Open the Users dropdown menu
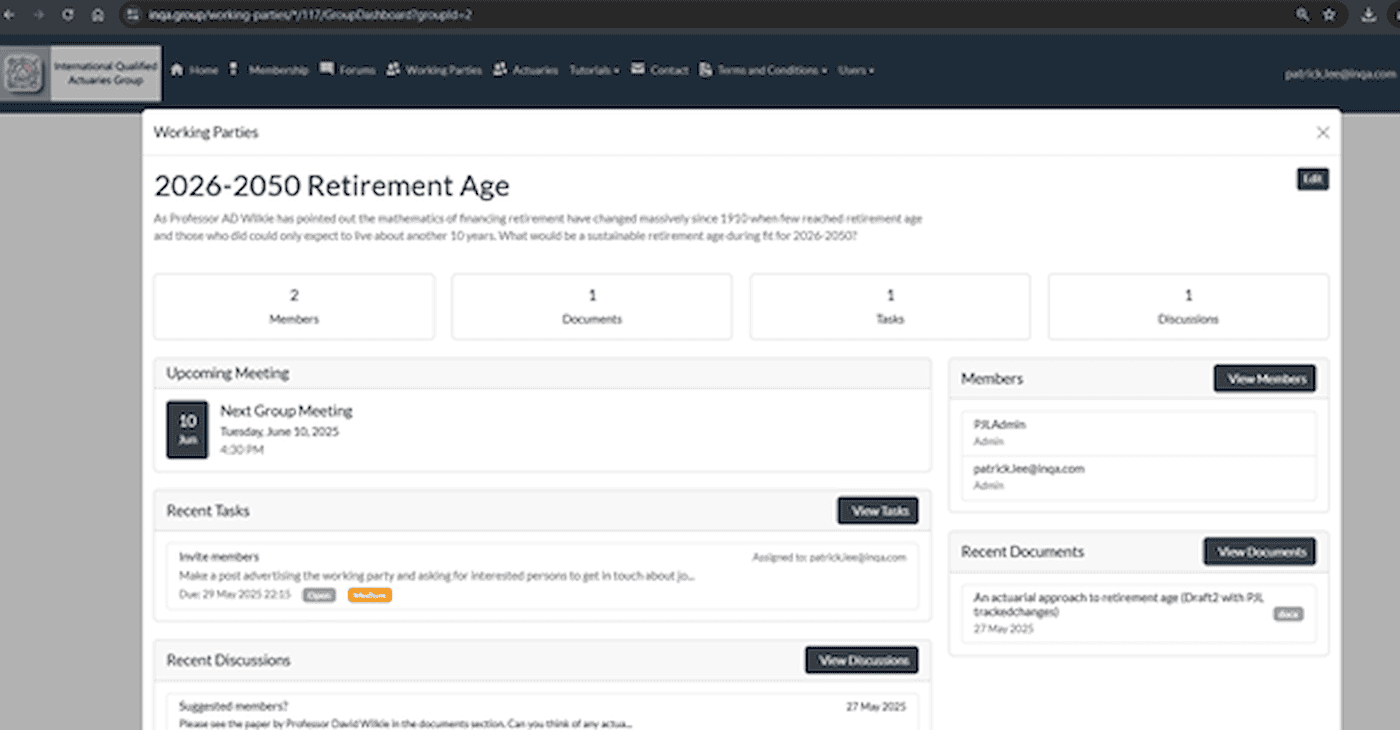The height and width of the screenshot is (730, 1400). [x=856, y=71]
